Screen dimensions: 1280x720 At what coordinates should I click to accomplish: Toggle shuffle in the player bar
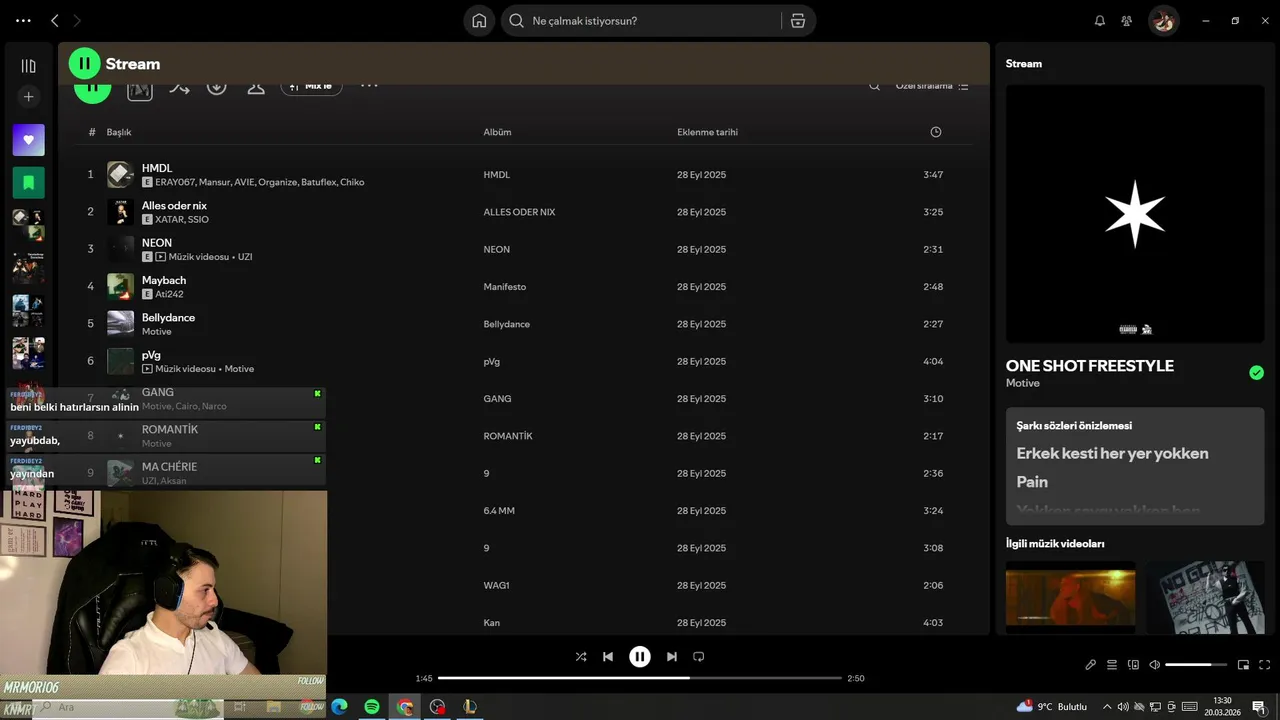pos(581,657)
